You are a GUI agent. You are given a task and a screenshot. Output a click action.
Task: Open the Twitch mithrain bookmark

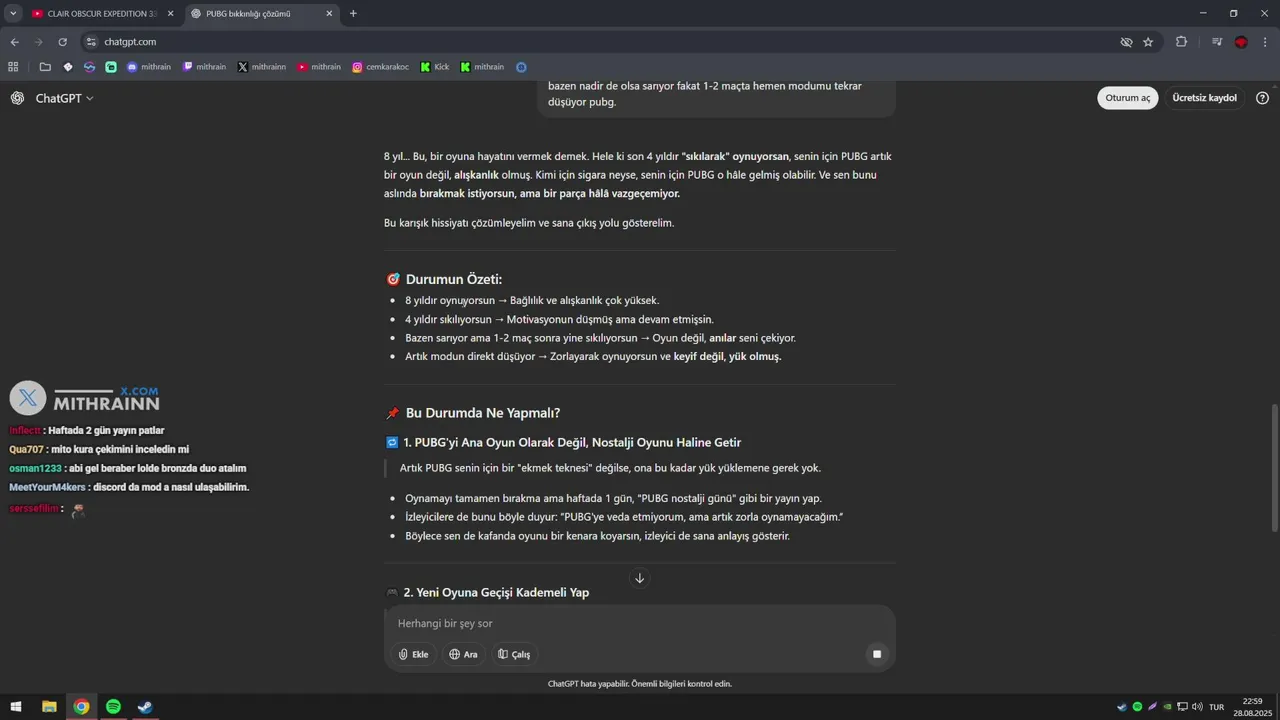tap(204, 67)
